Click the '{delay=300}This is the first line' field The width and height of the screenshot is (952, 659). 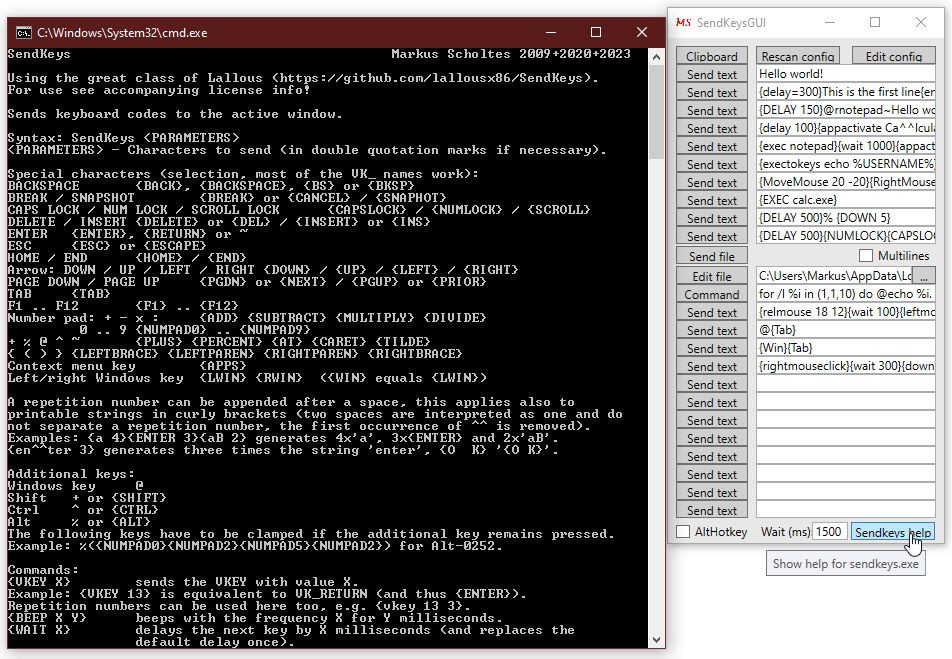pyautogui.click(x=845, y=92)
